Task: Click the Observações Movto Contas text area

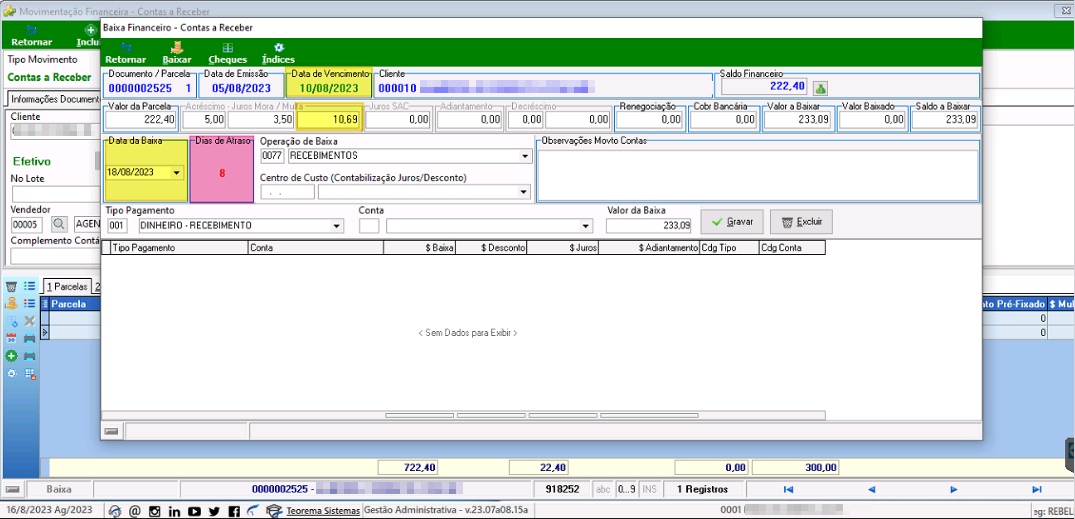Action: pos(758,175)
